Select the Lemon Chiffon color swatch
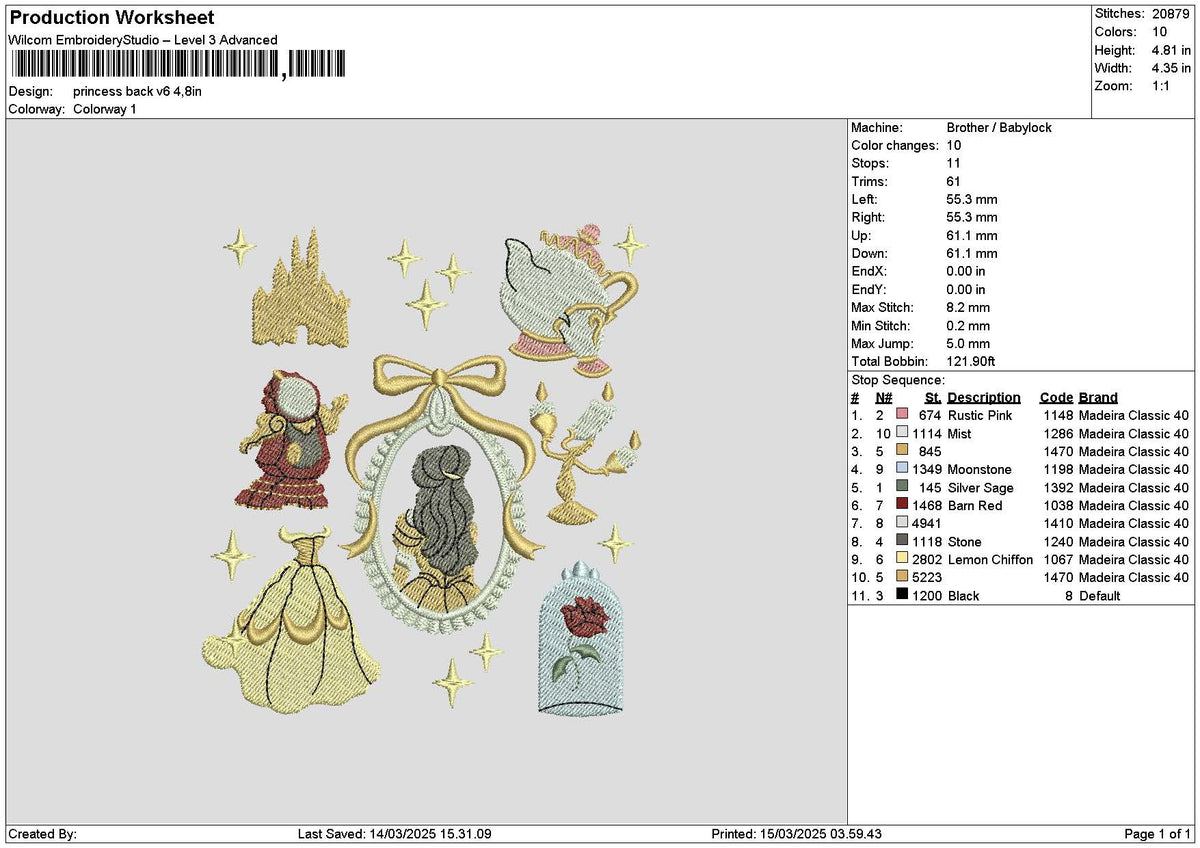Viewport: 1200px width, 848px height. point(902,559)
